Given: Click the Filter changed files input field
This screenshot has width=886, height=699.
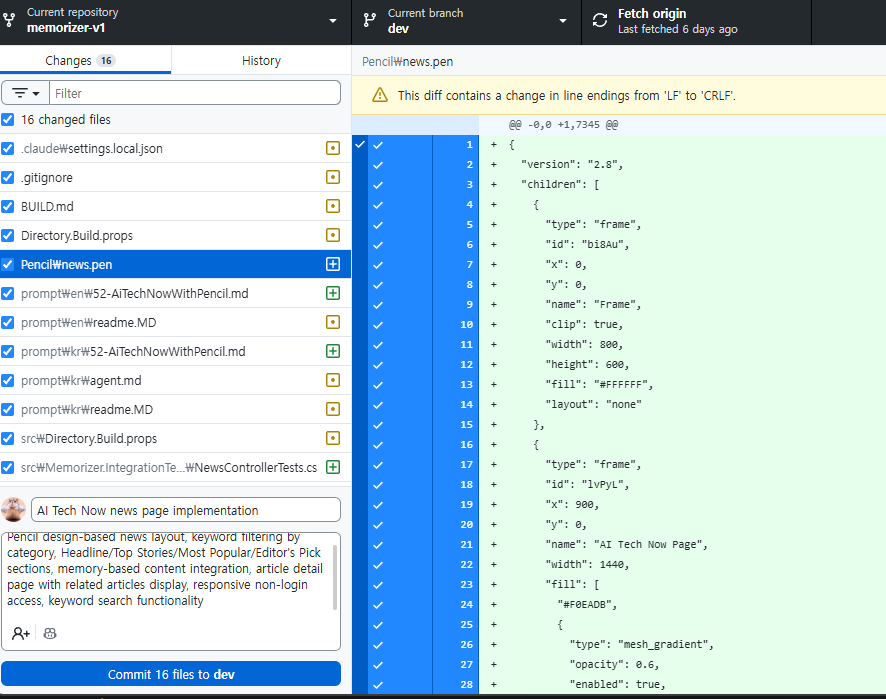Looking at the screenshot, I should click(194, 93).
